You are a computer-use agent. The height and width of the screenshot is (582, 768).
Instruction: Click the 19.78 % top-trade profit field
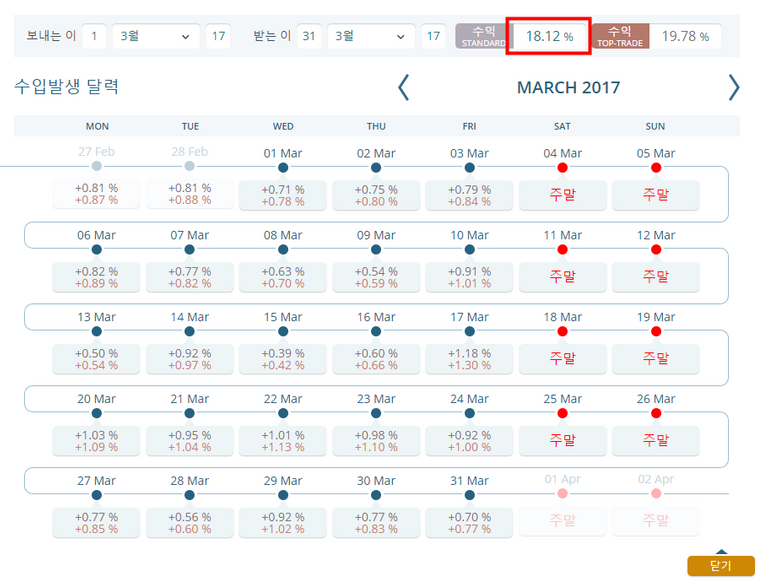[687, 37]
